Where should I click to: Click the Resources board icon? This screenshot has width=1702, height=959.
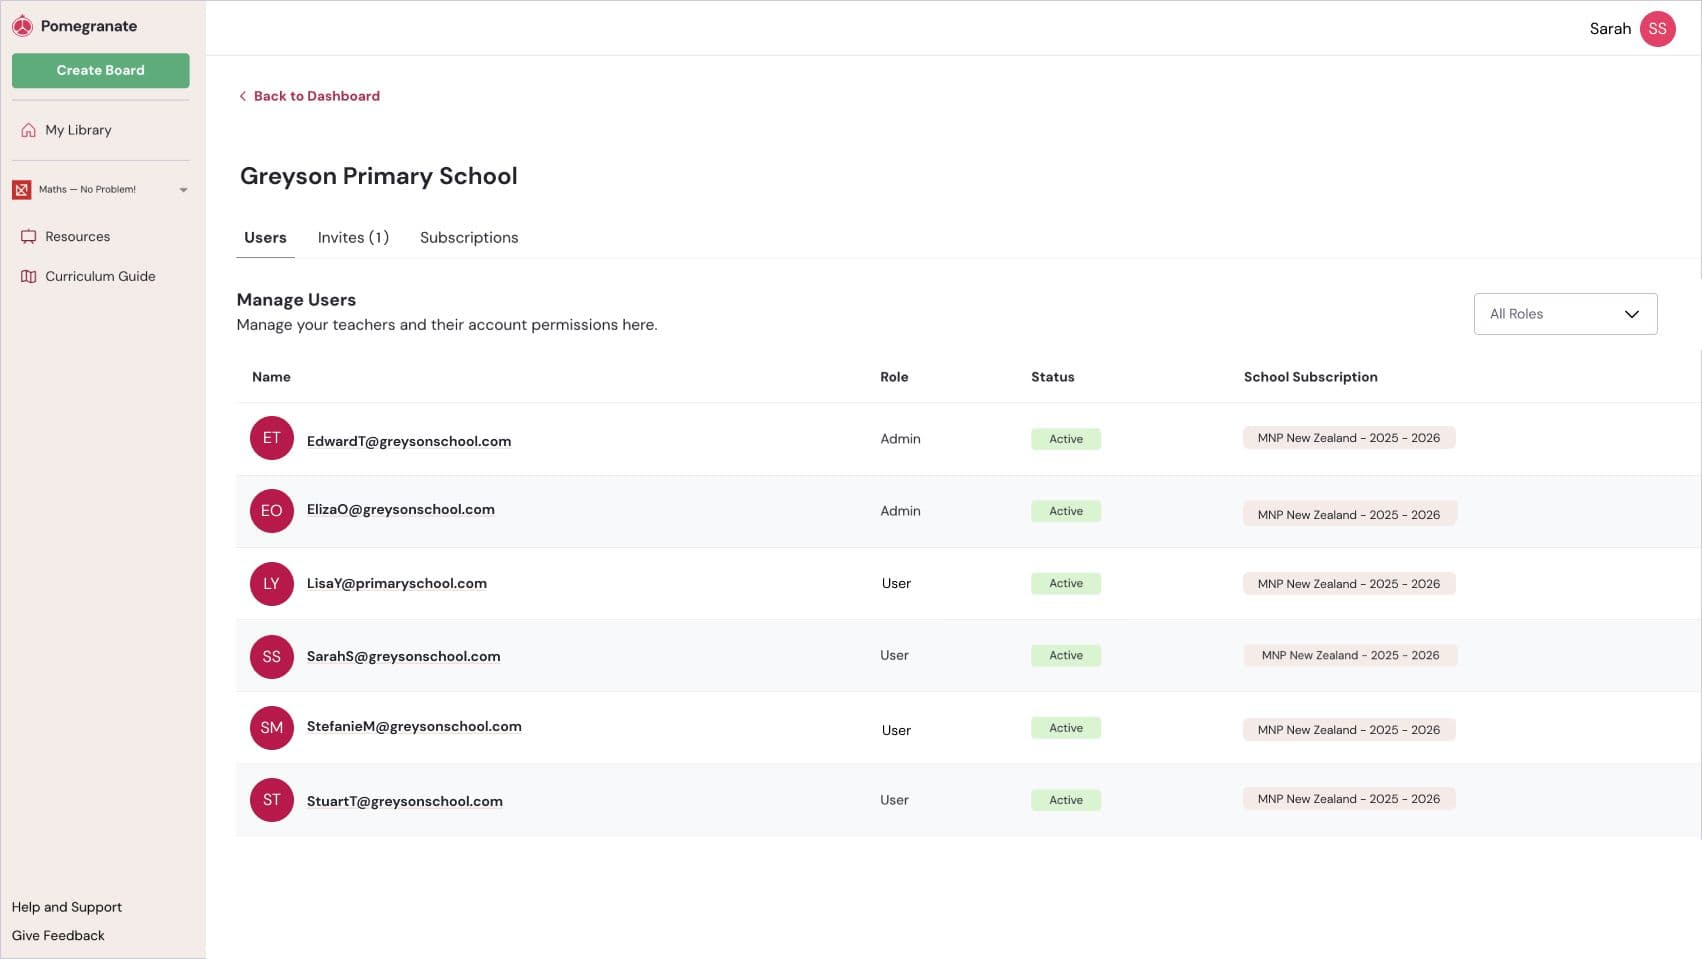pos(28,237)
